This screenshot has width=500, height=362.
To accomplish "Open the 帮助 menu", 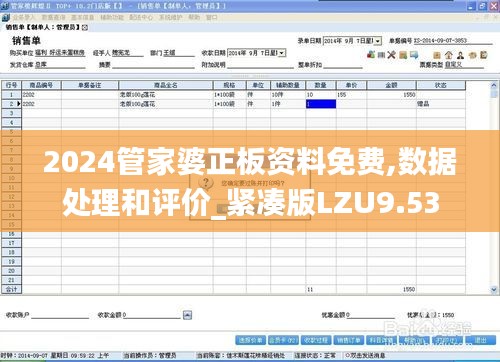I will point(194,17).
